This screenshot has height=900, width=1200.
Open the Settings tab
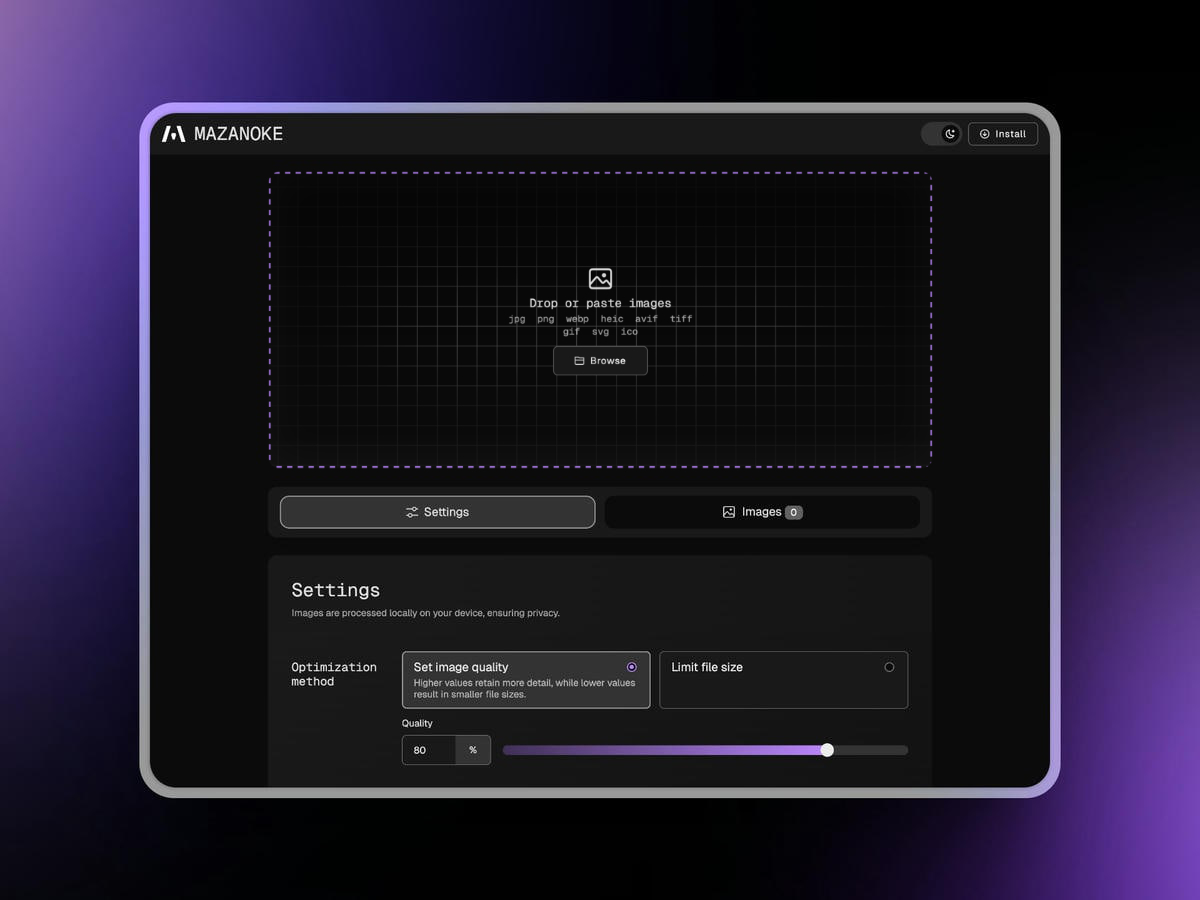[x=437, y=511]
